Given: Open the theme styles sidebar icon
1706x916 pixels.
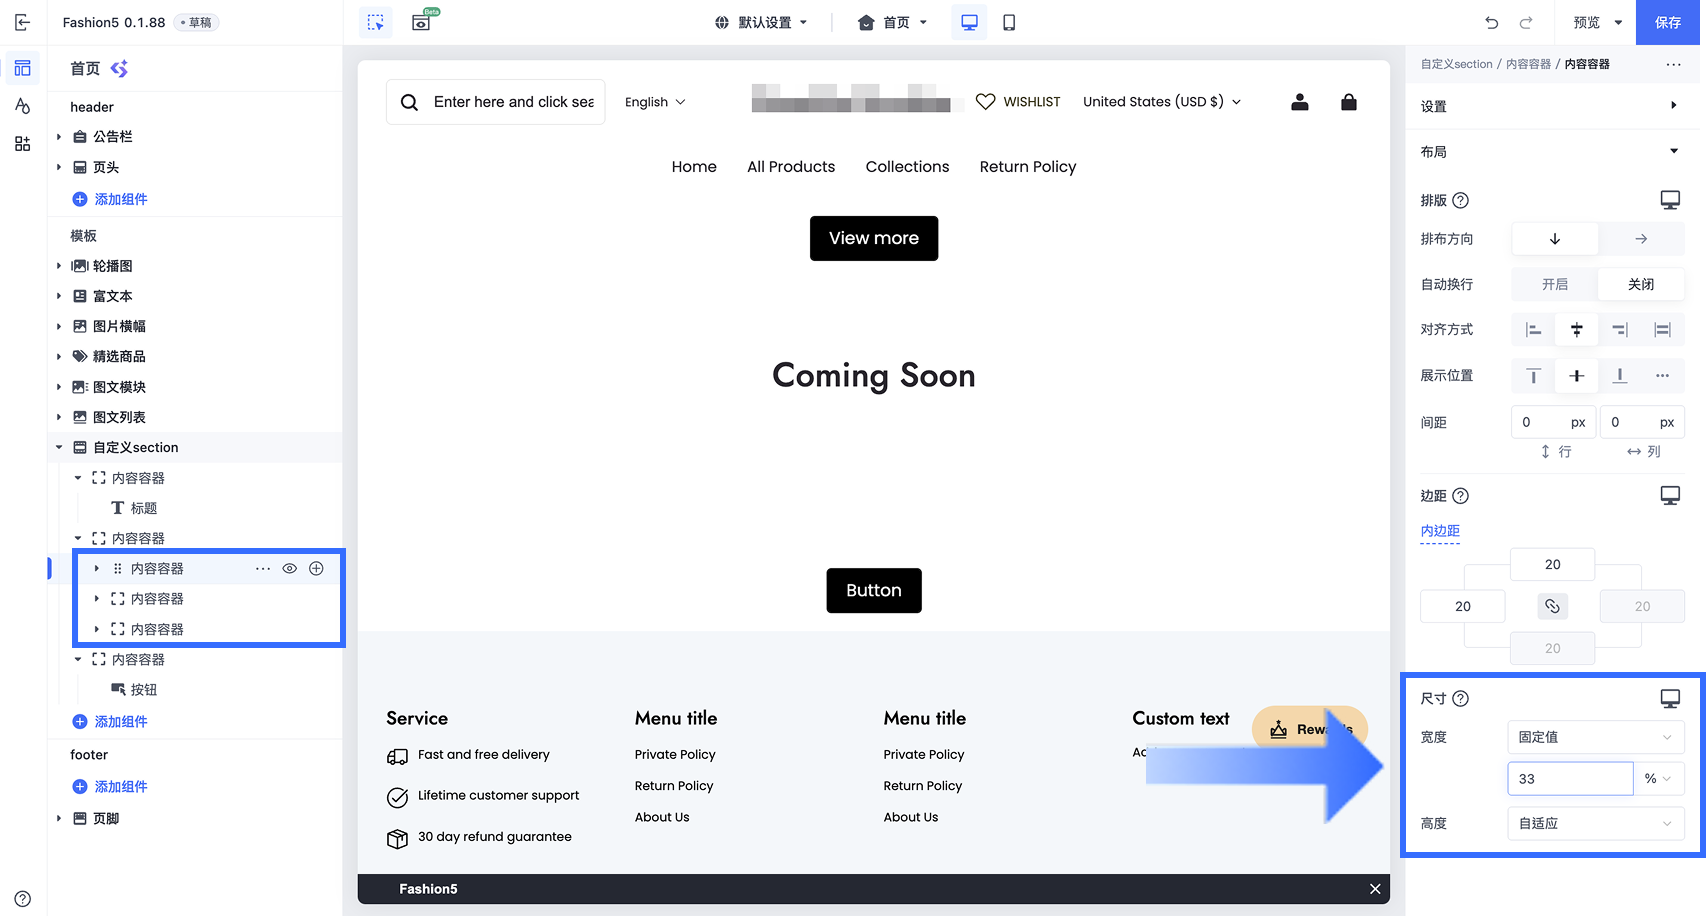Looking at the screenshot, I should [x=22, y=106].
